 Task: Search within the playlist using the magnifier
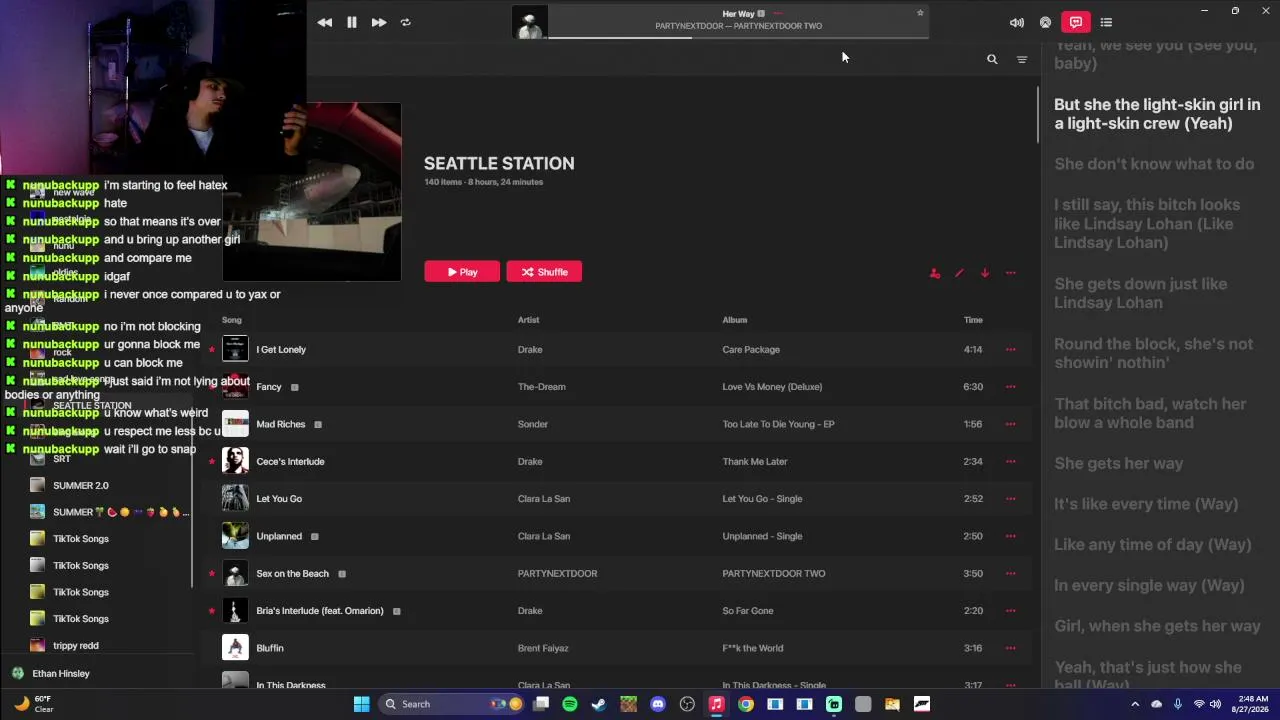(x=992, y=60)
